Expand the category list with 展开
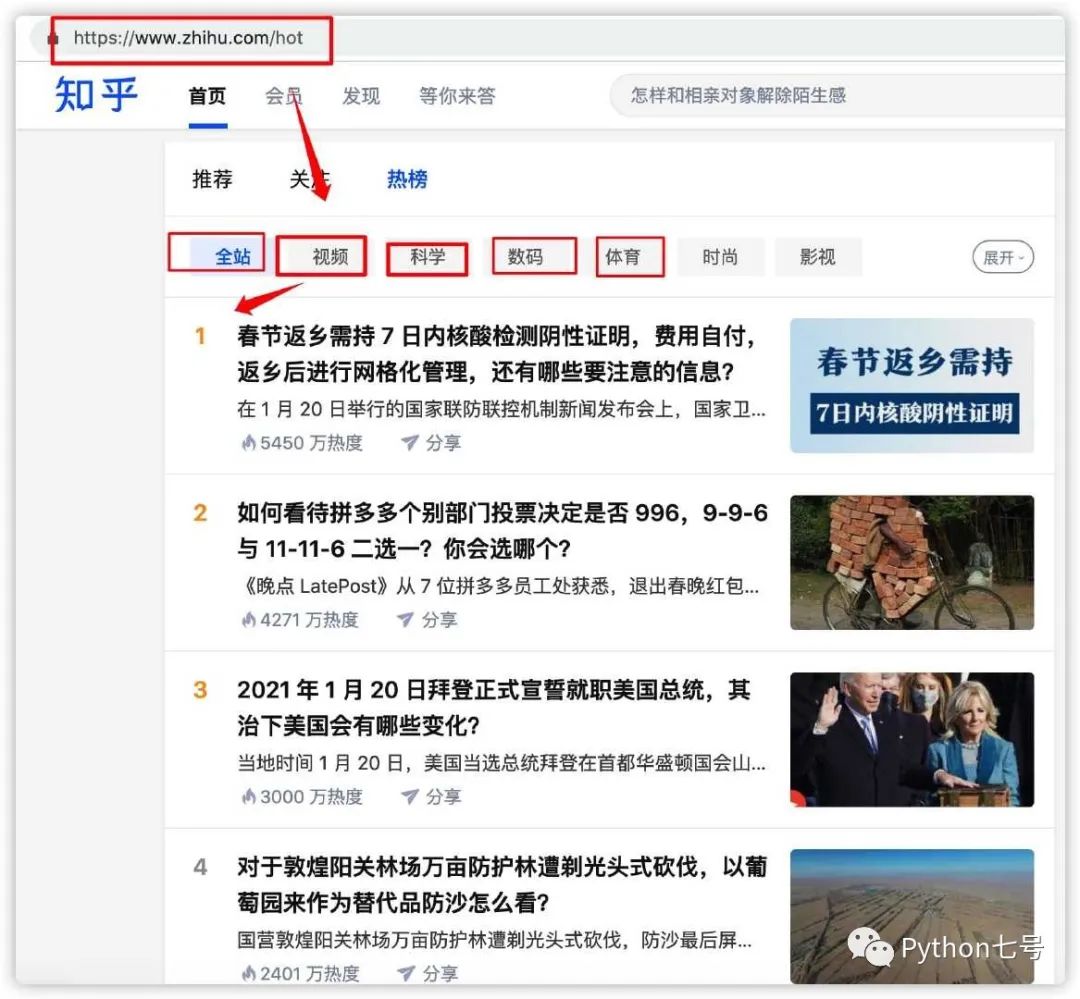Image resolution: width=1080 pixels, height=999 pixels. tap(1003, 257)
